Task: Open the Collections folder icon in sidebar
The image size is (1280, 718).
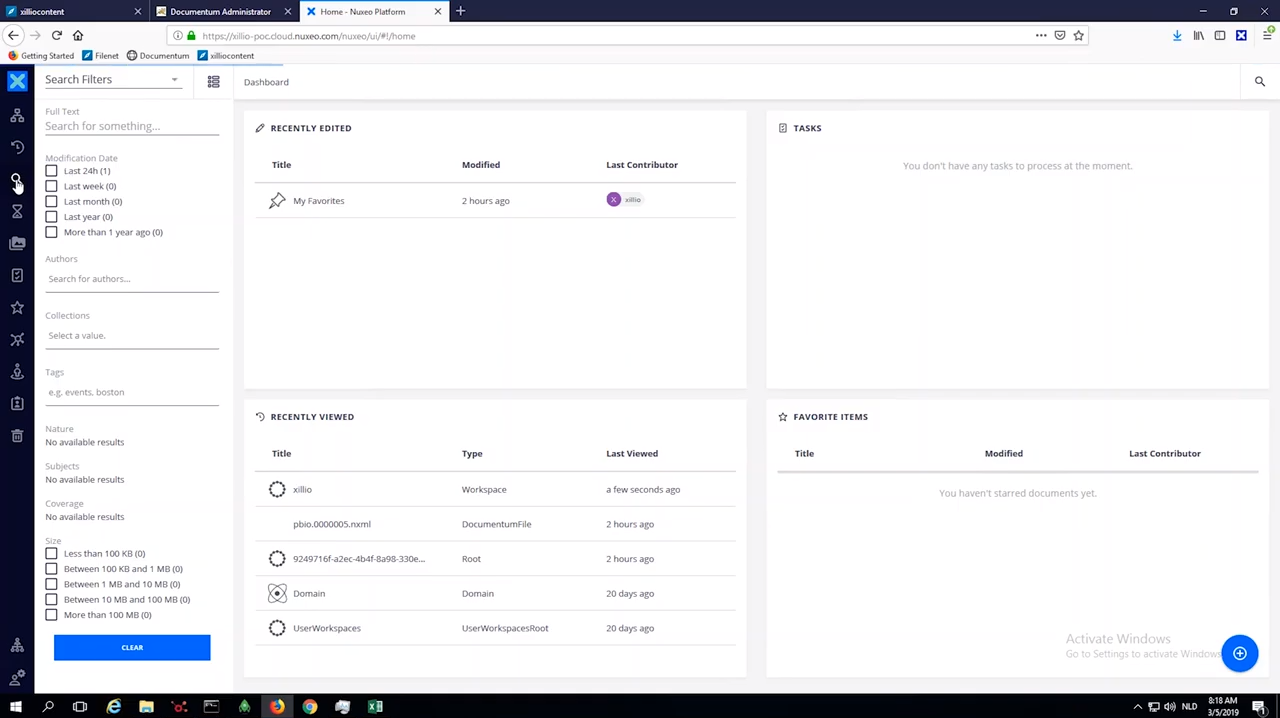Action: point(16,243)
